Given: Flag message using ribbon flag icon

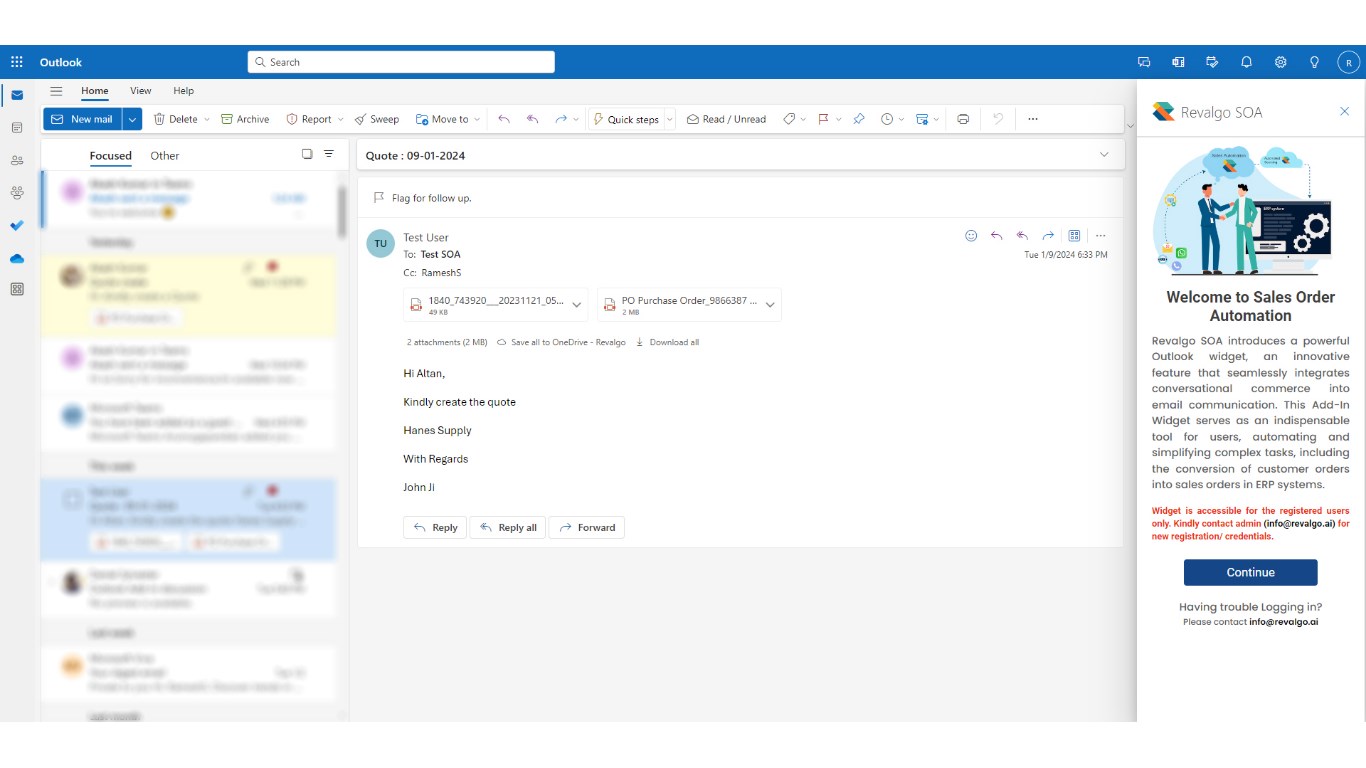Looking at the screenshot, I should tap(823, 119).
